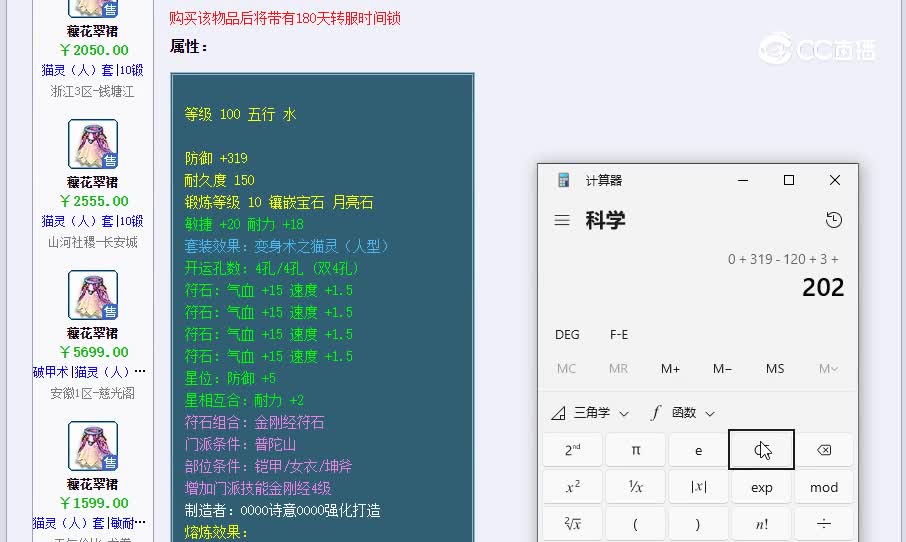Click the 门派条件: 普陀山 line
906x542 pixels.
coord(240,444)
